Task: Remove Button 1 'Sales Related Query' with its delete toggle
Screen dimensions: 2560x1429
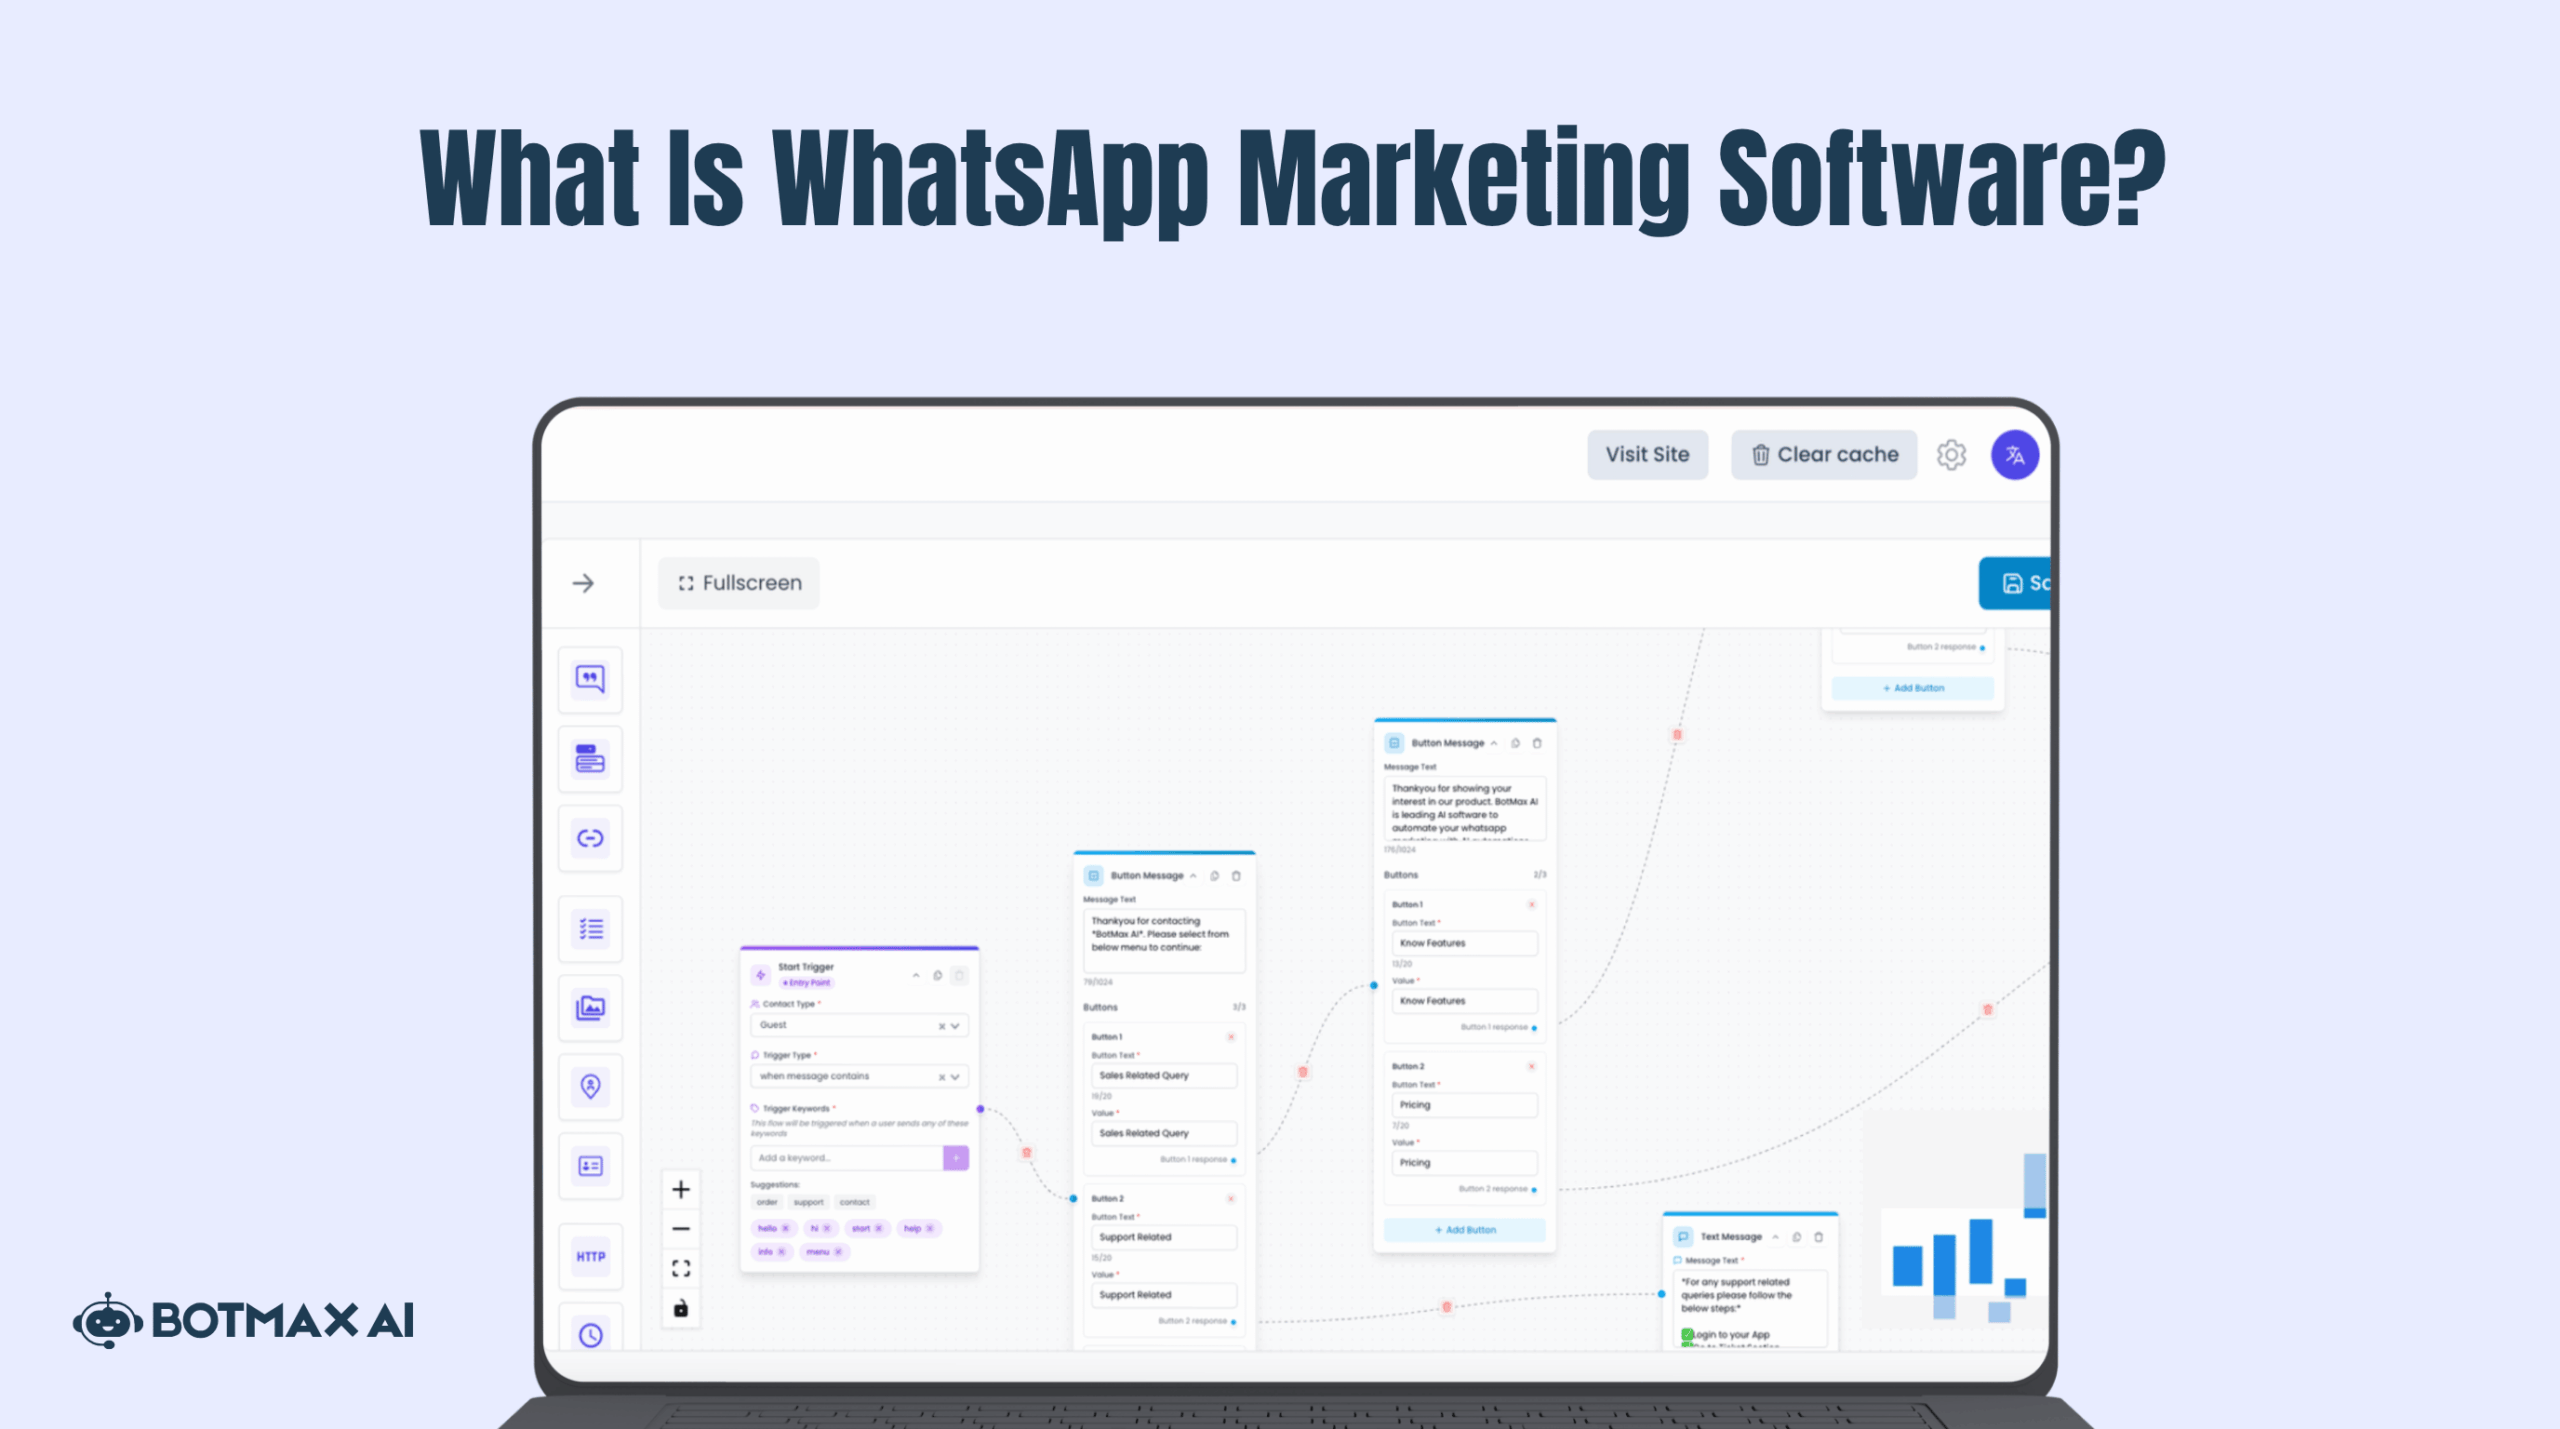Action: coord(1229,1037)
